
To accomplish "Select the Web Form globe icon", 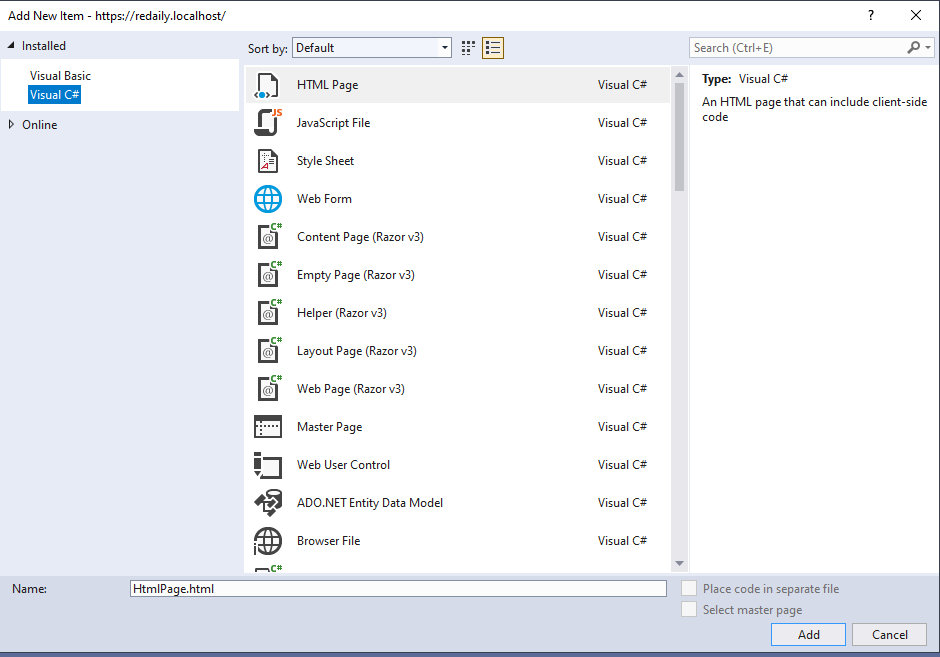I will click(x=267, y=199).
